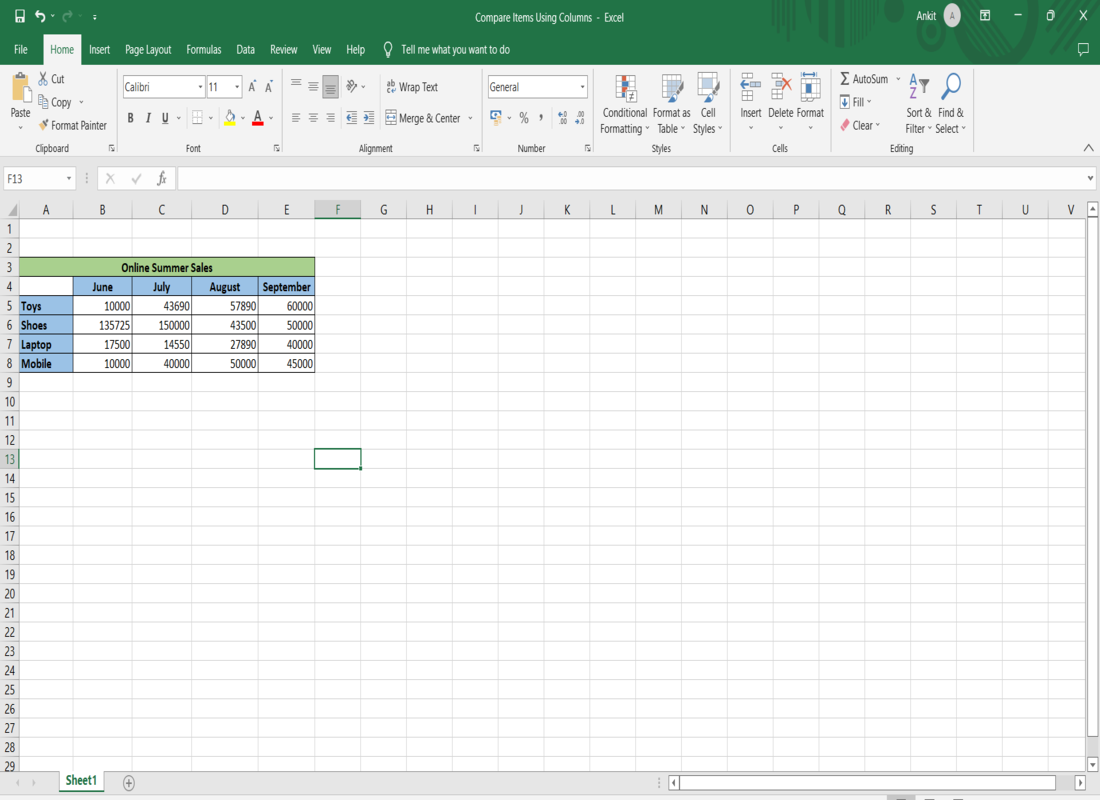Screen dimensions: 1100x800
Task: Open the Page Layout tab
Action: (147, 49)
